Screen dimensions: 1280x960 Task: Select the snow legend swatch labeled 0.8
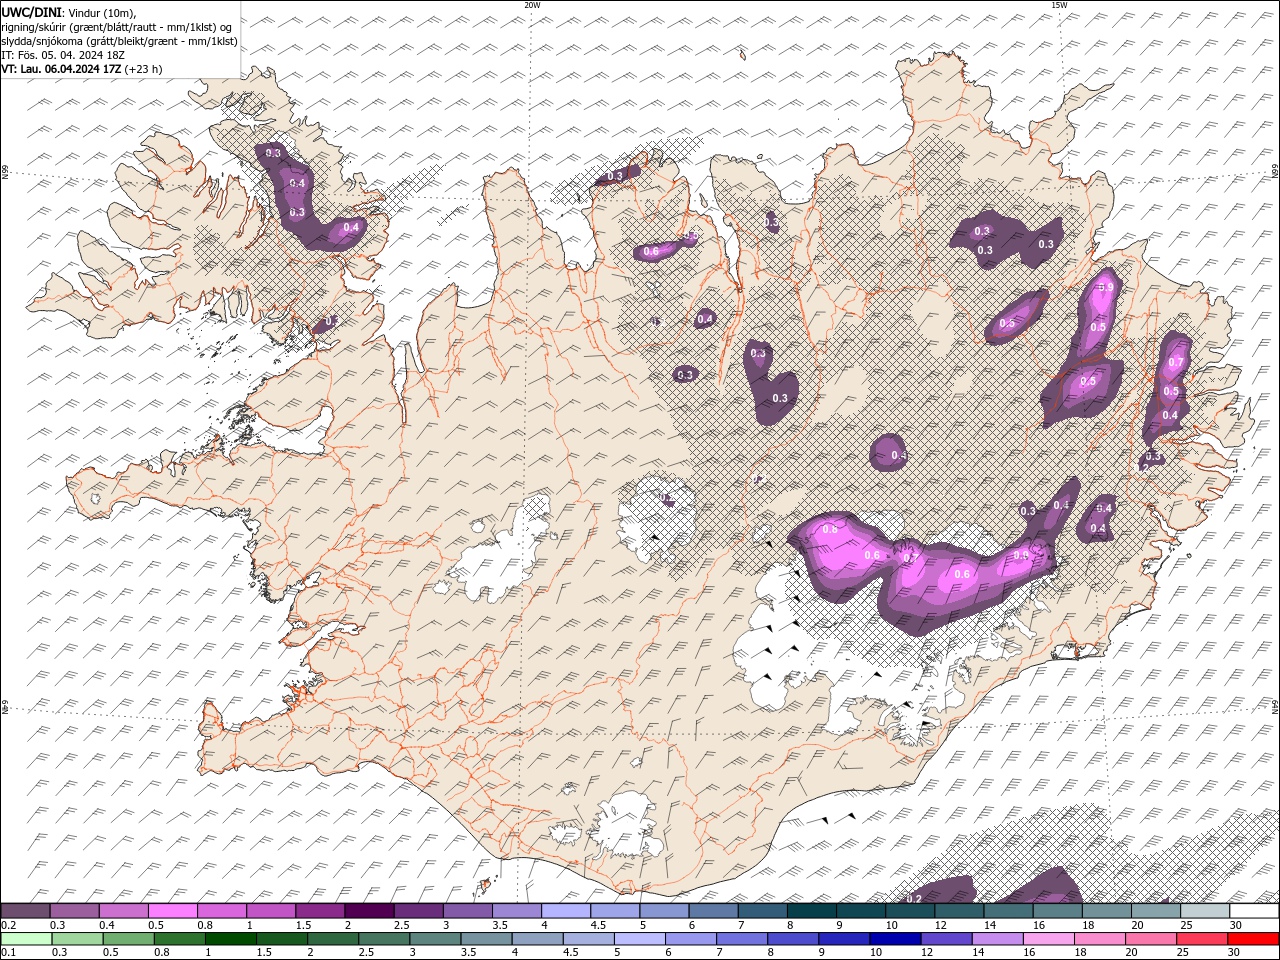[222, 911]
